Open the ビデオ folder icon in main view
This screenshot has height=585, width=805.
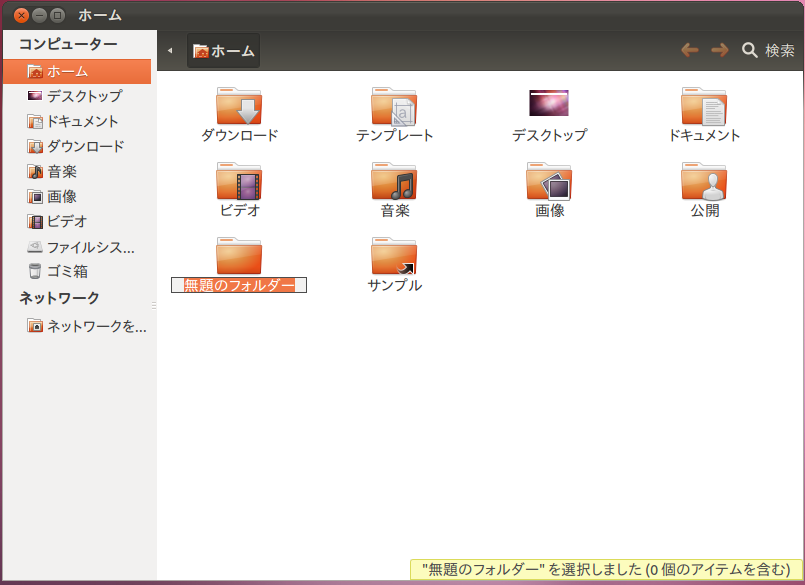point(239,181)
